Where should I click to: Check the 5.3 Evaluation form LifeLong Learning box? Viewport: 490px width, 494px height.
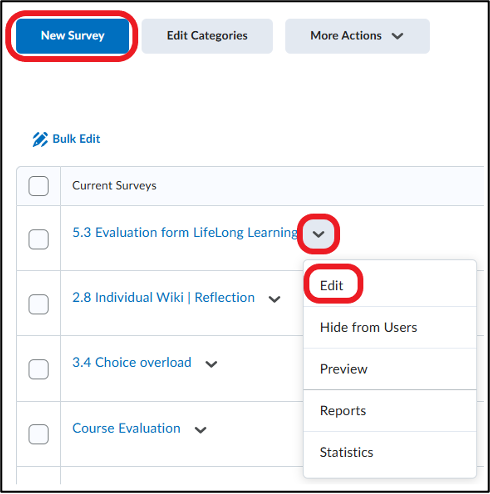39,239
